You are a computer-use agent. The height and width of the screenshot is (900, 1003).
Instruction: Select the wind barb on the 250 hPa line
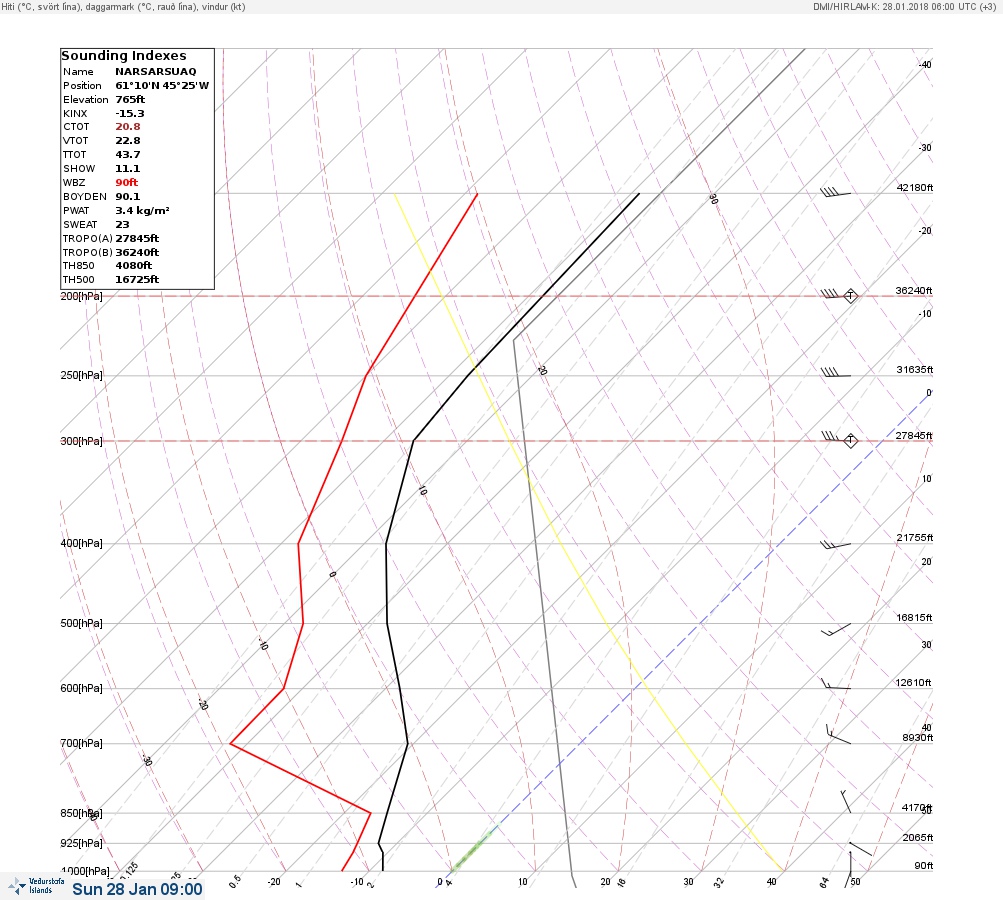coord(835,373)
